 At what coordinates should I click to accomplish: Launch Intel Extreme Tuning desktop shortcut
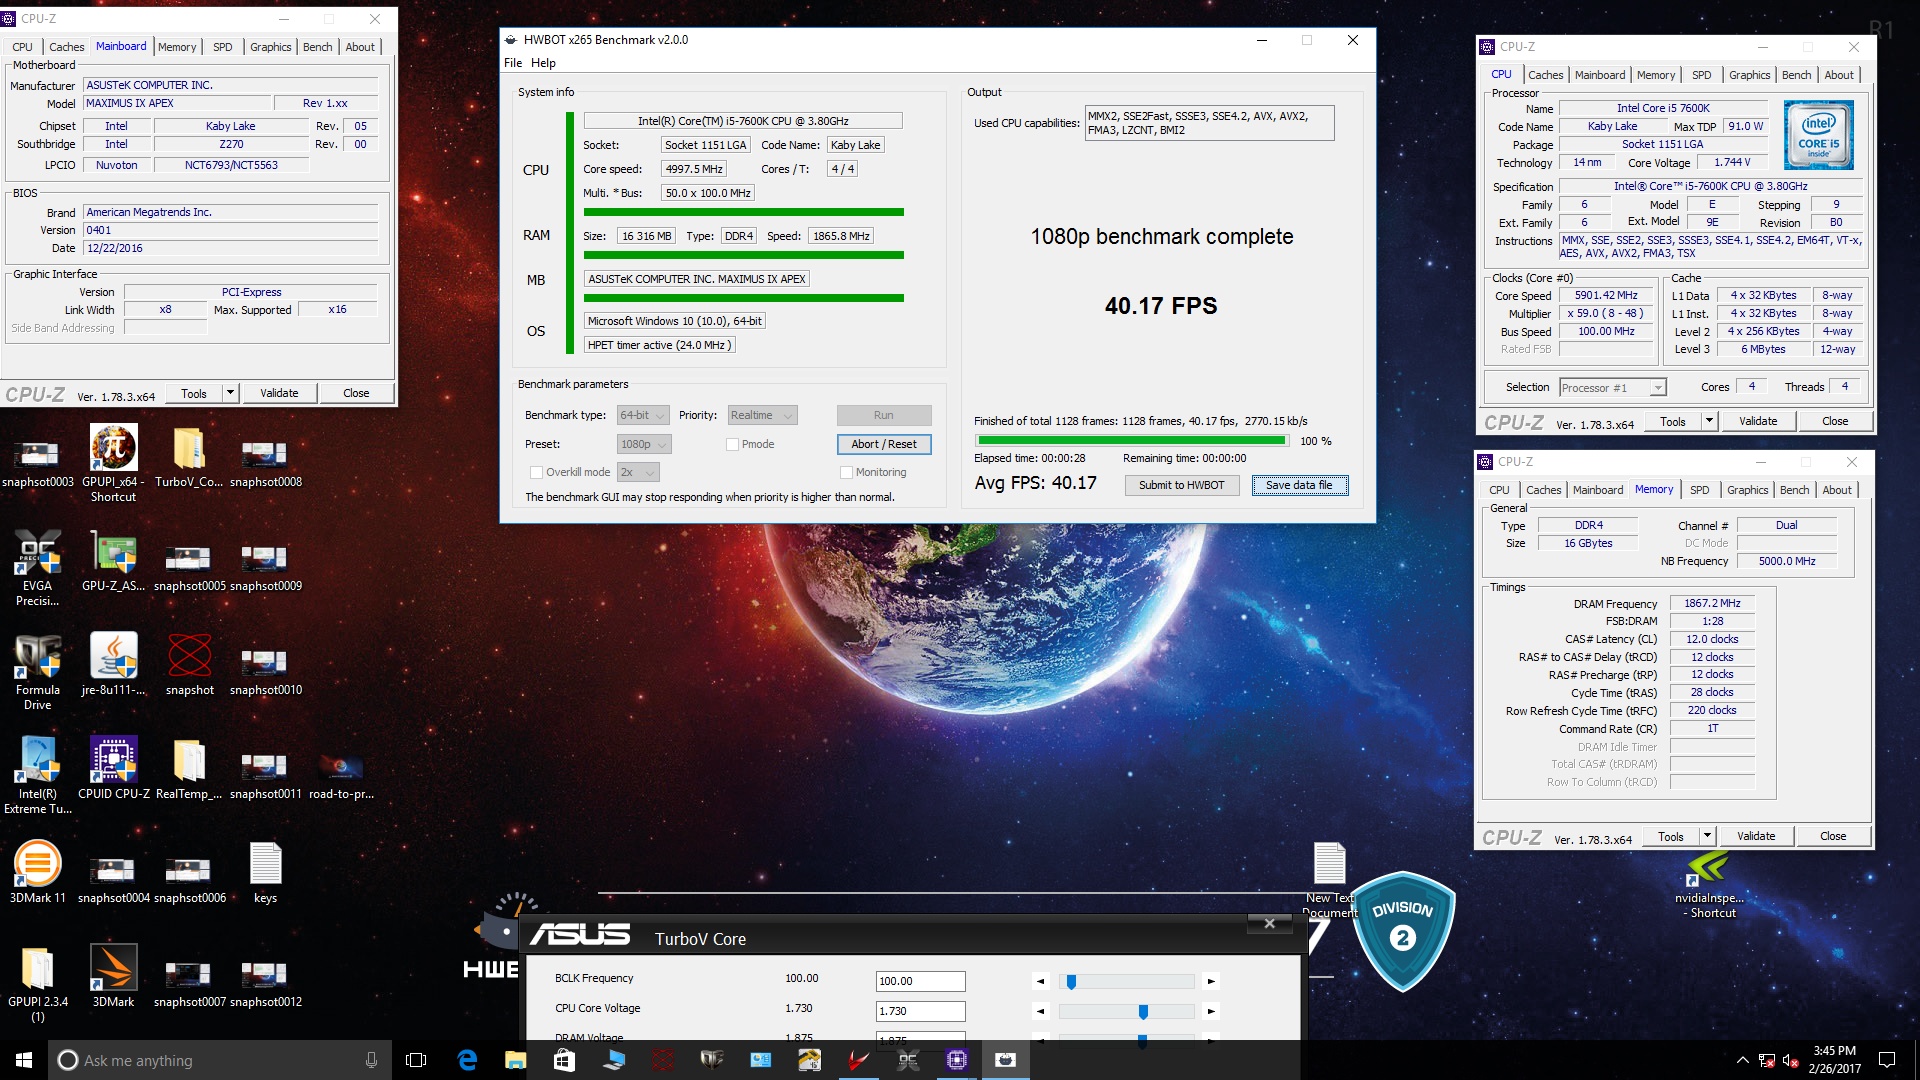pyautogui.click(x=38, y=775)
